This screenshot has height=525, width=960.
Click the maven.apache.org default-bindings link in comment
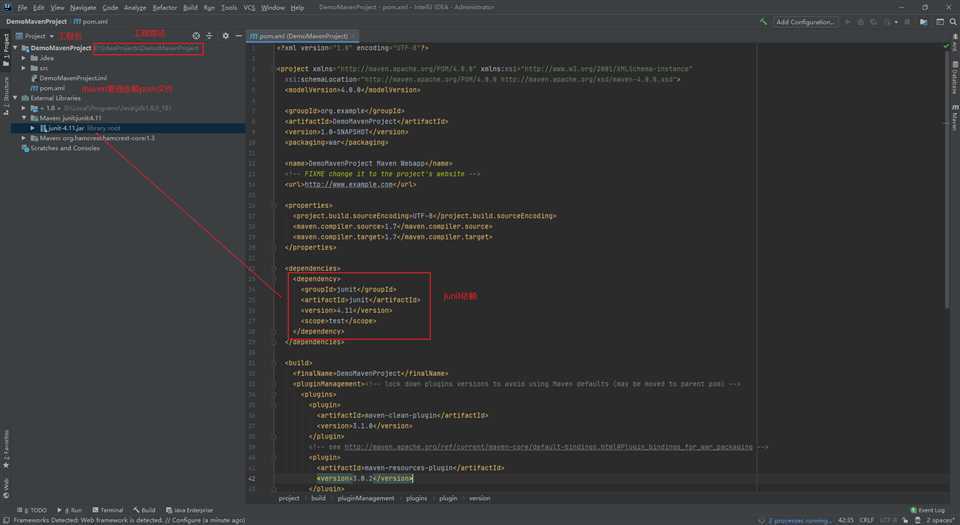click(548, 447)
